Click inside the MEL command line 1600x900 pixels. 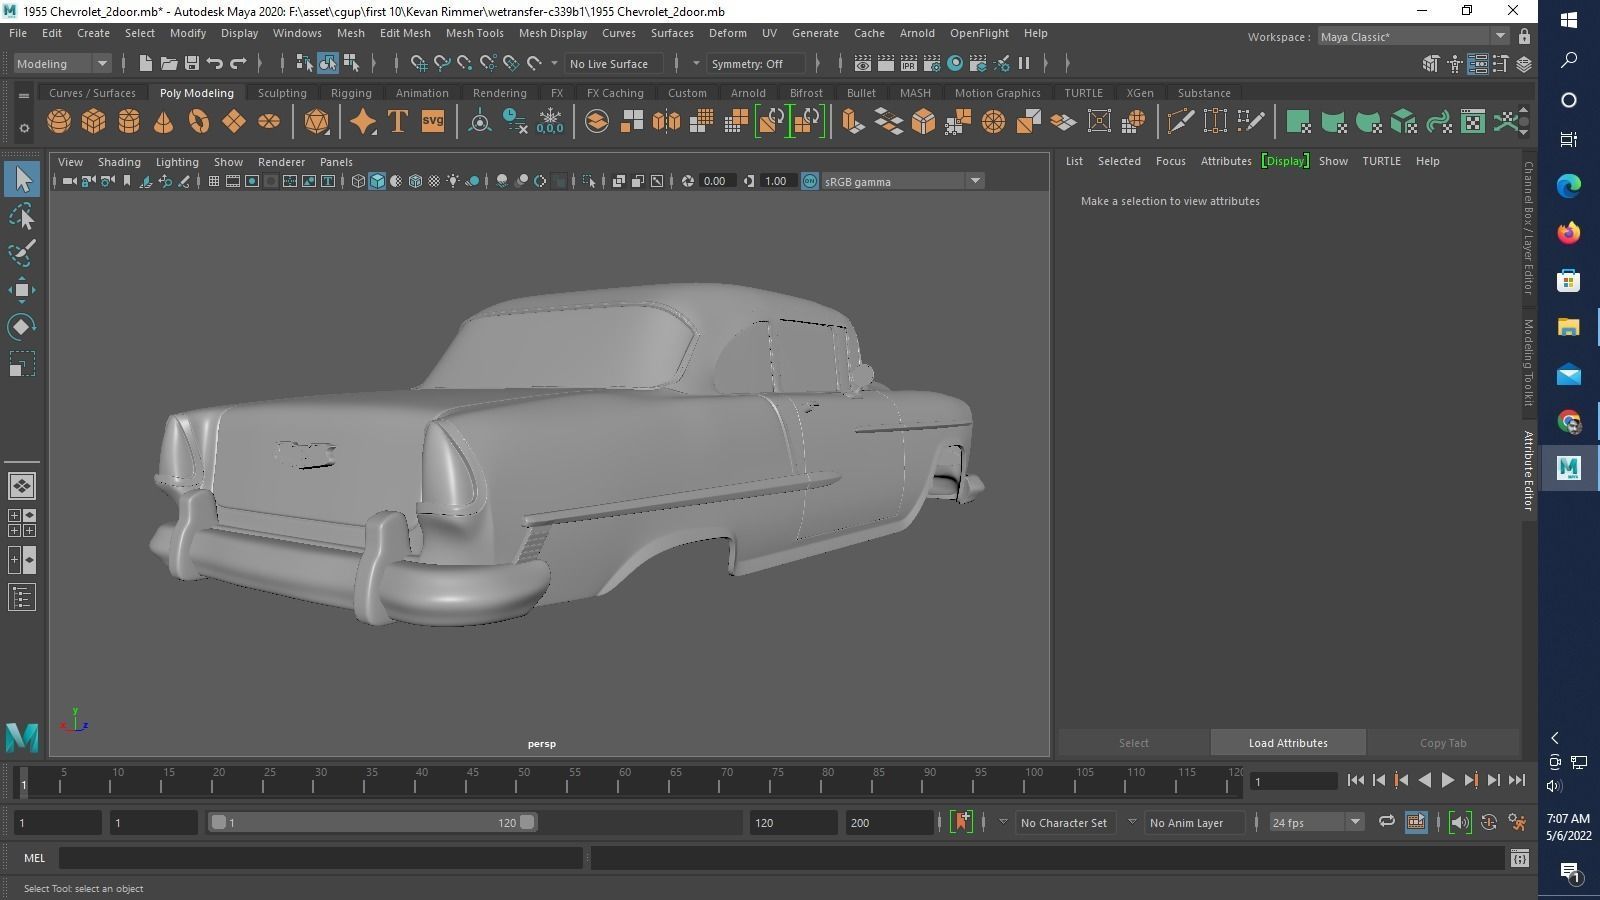click(x=320, y=858)
